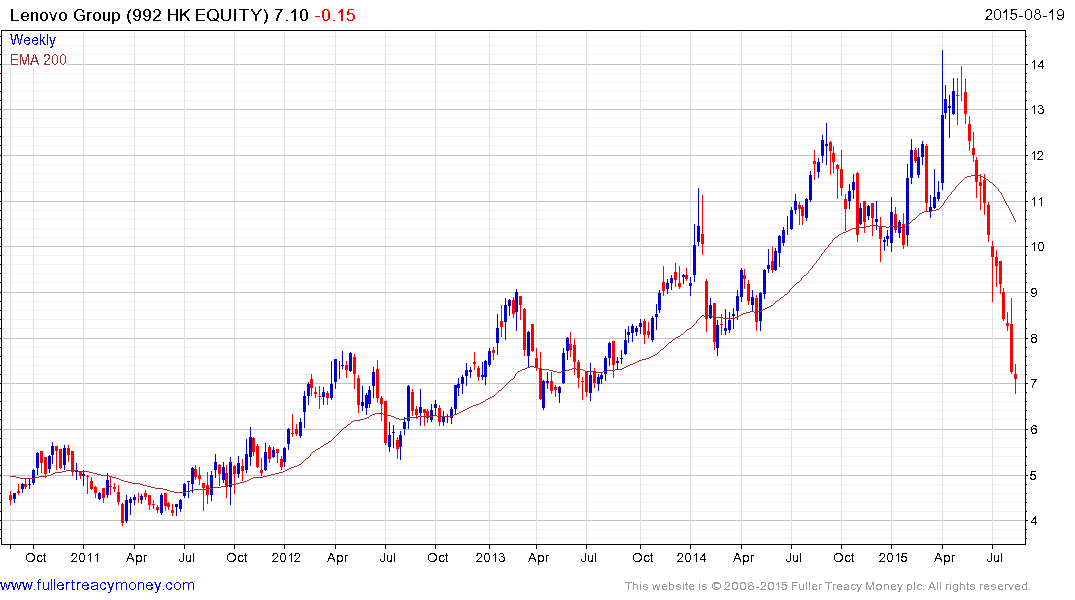This screenshot has width=1075, height=600.
Task: Click the 2013 time axis label
Action: coord(490,557)
